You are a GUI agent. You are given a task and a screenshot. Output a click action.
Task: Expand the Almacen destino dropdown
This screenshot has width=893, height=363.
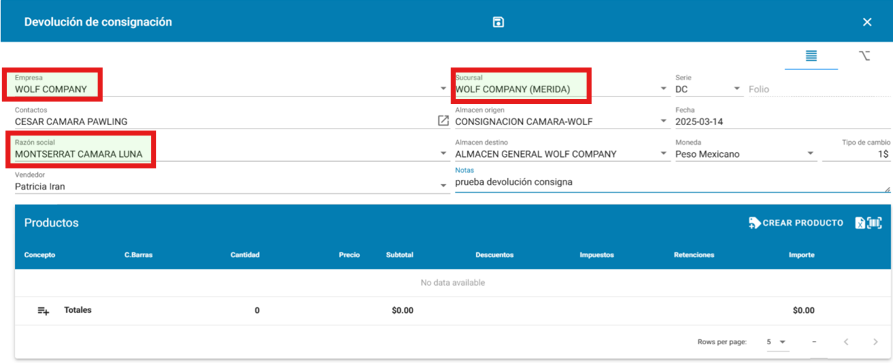[663, 154]
